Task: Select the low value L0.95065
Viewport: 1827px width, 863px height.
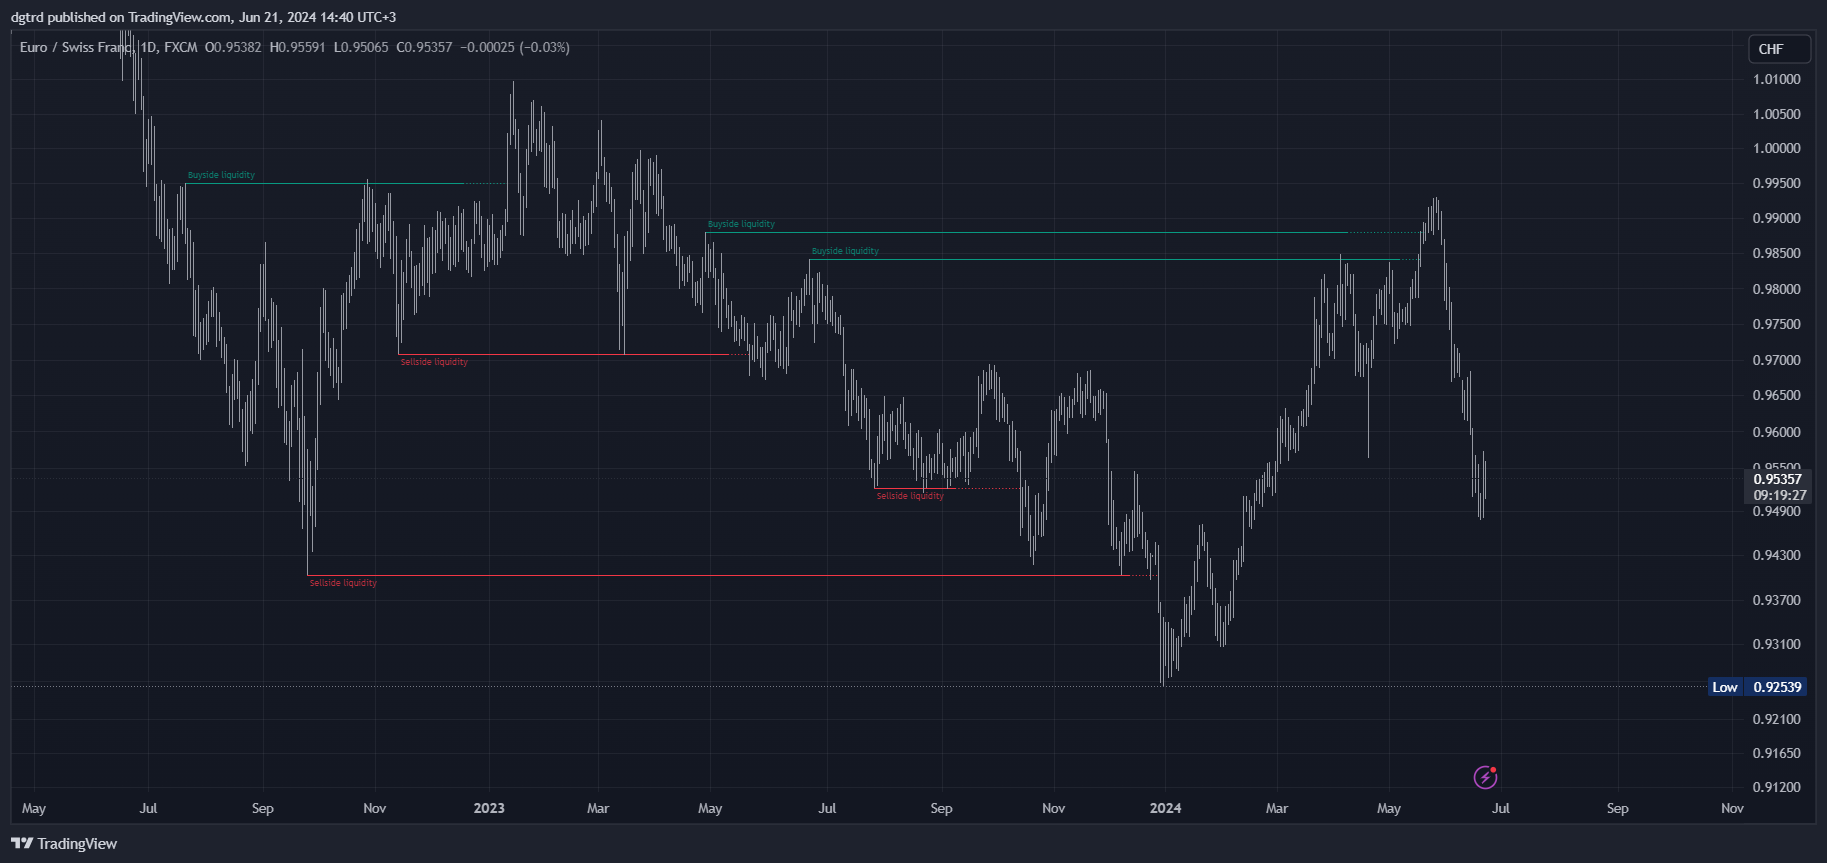Action: coord(361,47)
